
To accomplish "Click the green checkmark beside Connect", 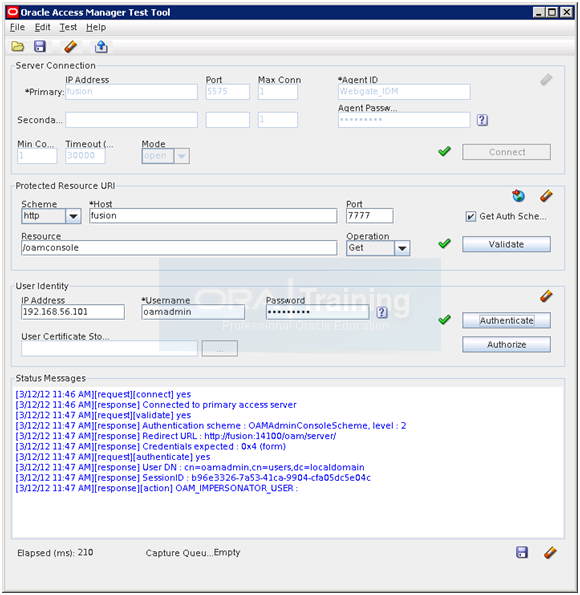I will tap(444, 151).
